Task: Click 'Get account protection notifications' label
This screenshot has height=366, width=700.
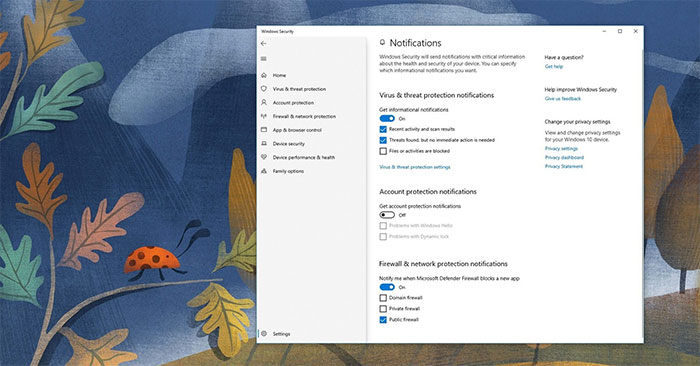Action: click(420, 206)
